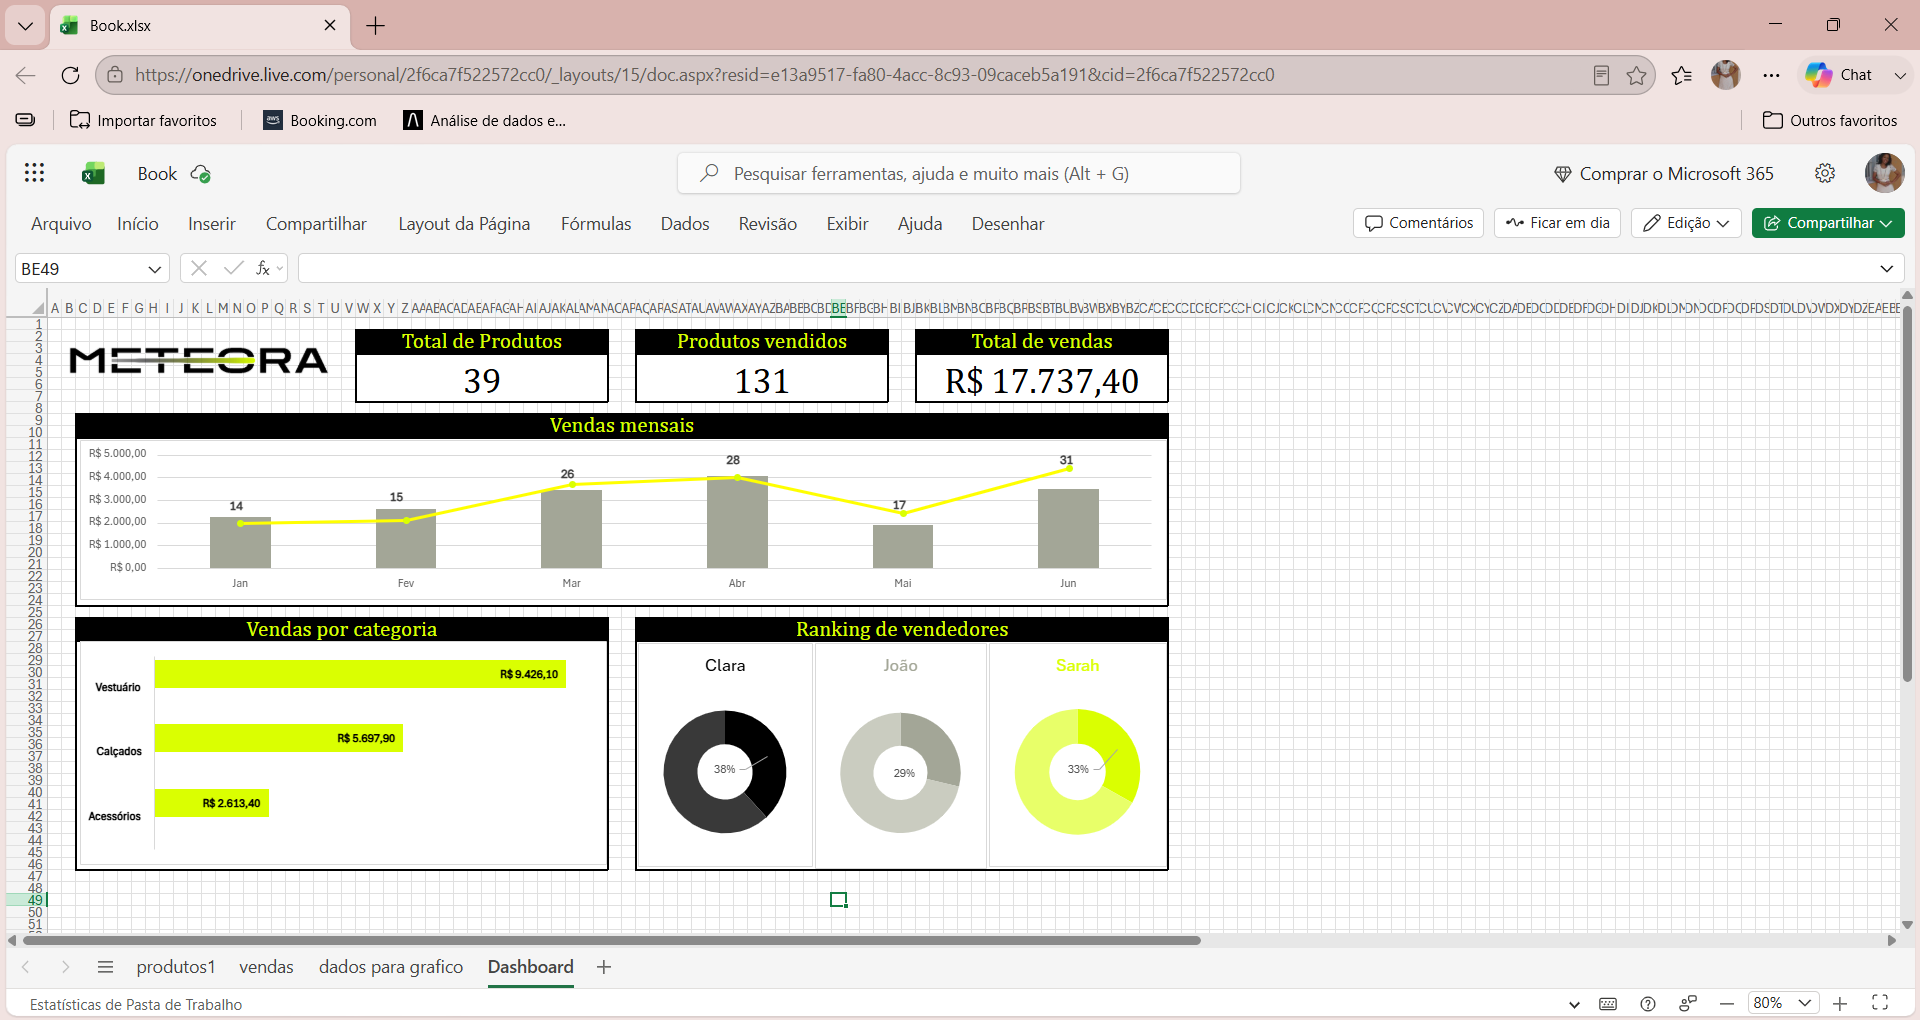1920x1020 pixels.
Task: Check the cloud save status icon
Action: click(200, 174)
